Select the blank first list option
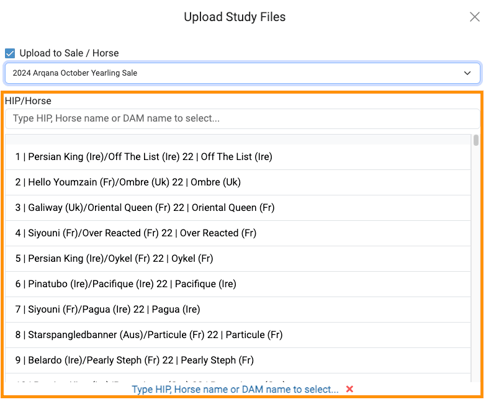The height and width of the screenshot is (420, 486). coord(238,139)
